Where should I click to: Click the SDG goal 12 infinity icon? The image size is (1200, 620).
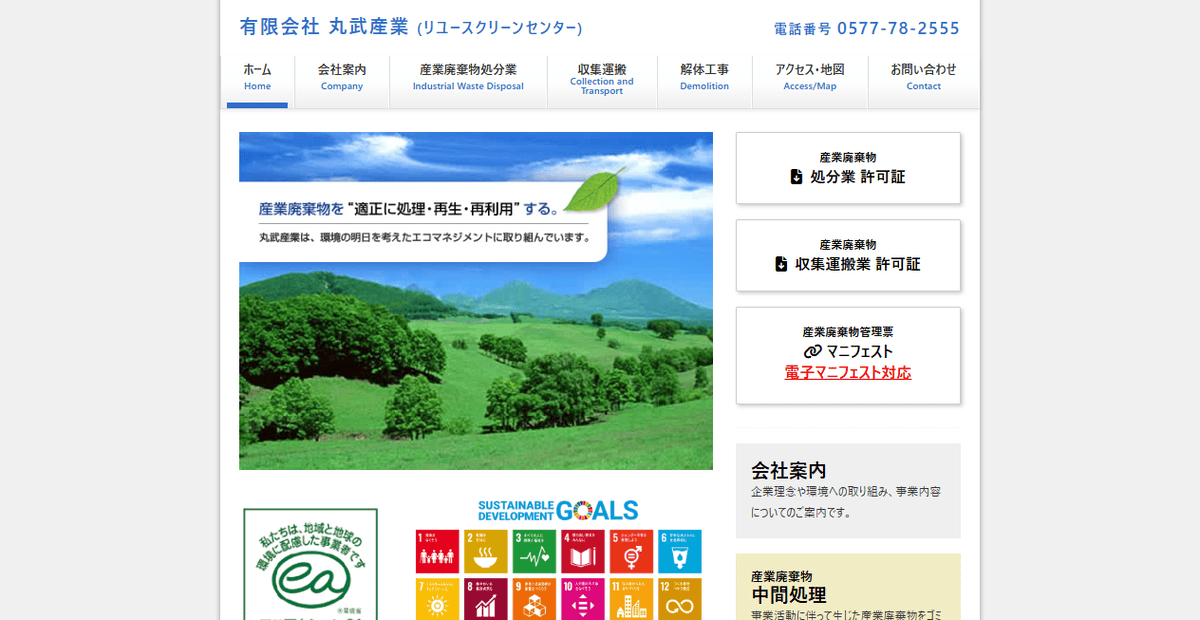tap(678, 602)
